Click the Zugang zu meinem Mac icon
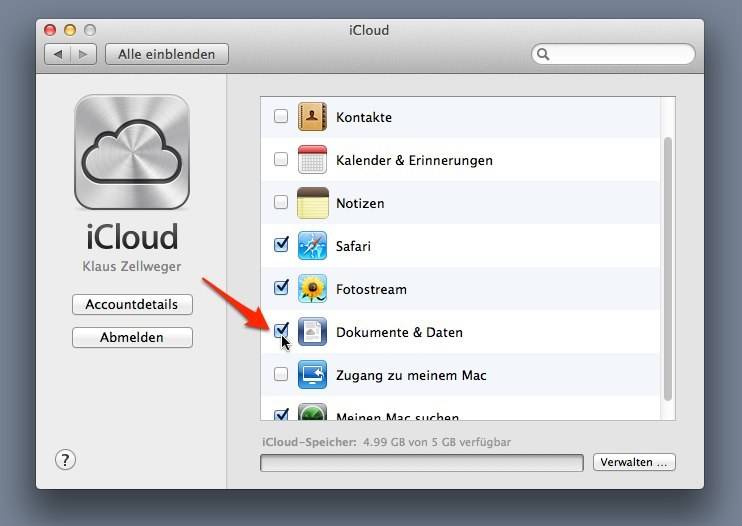This screenshot has height=526, width=742. (x=312, y=375)
